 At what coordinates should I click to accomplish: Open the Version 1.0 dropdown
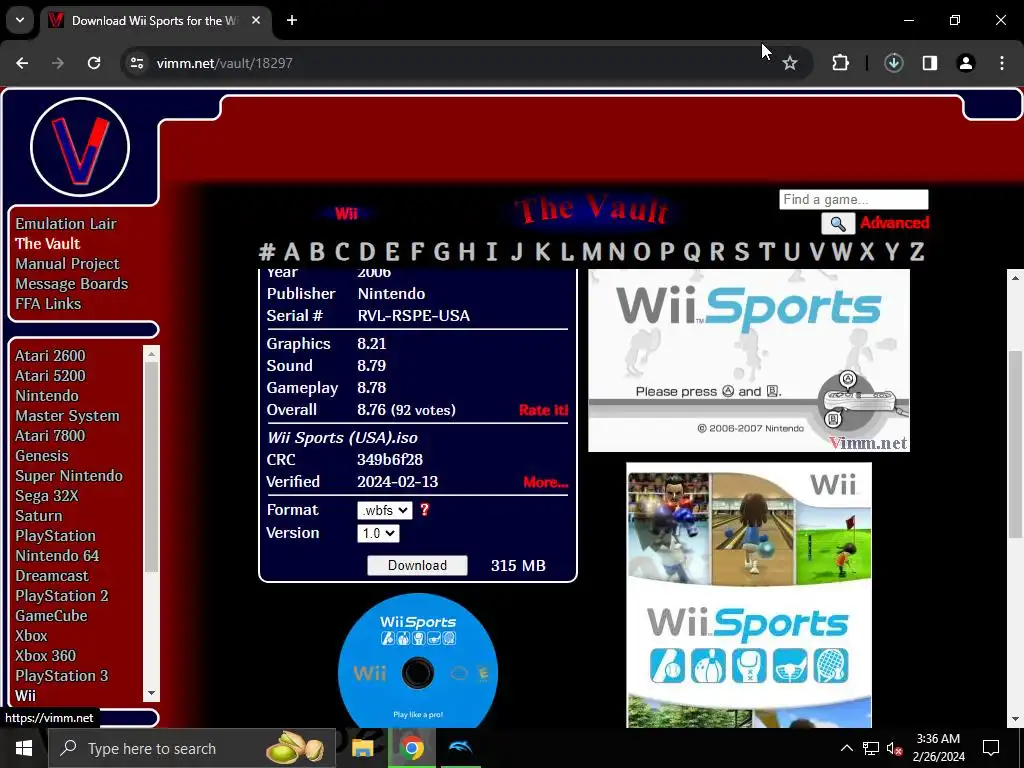[x=378, y=534]
